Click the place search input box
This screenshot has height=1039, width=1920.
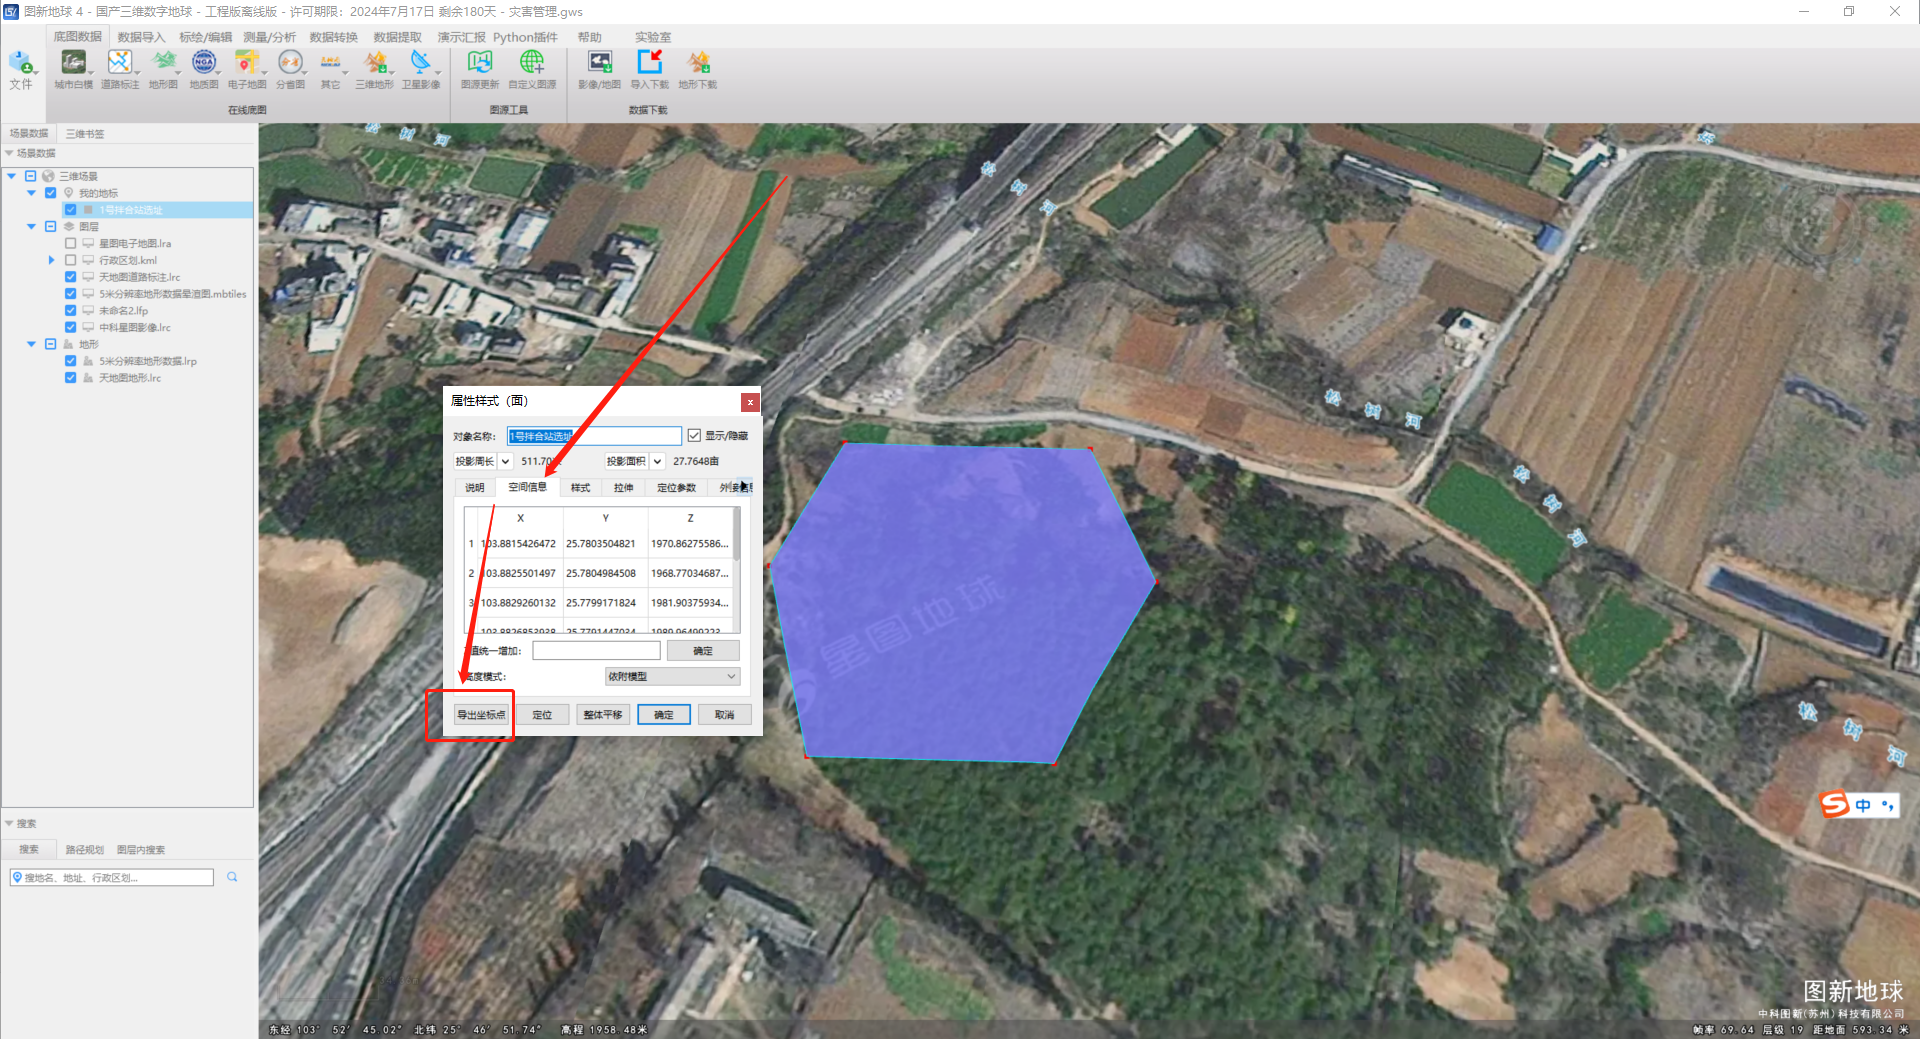pyautogui.click(x=112, y=877)
